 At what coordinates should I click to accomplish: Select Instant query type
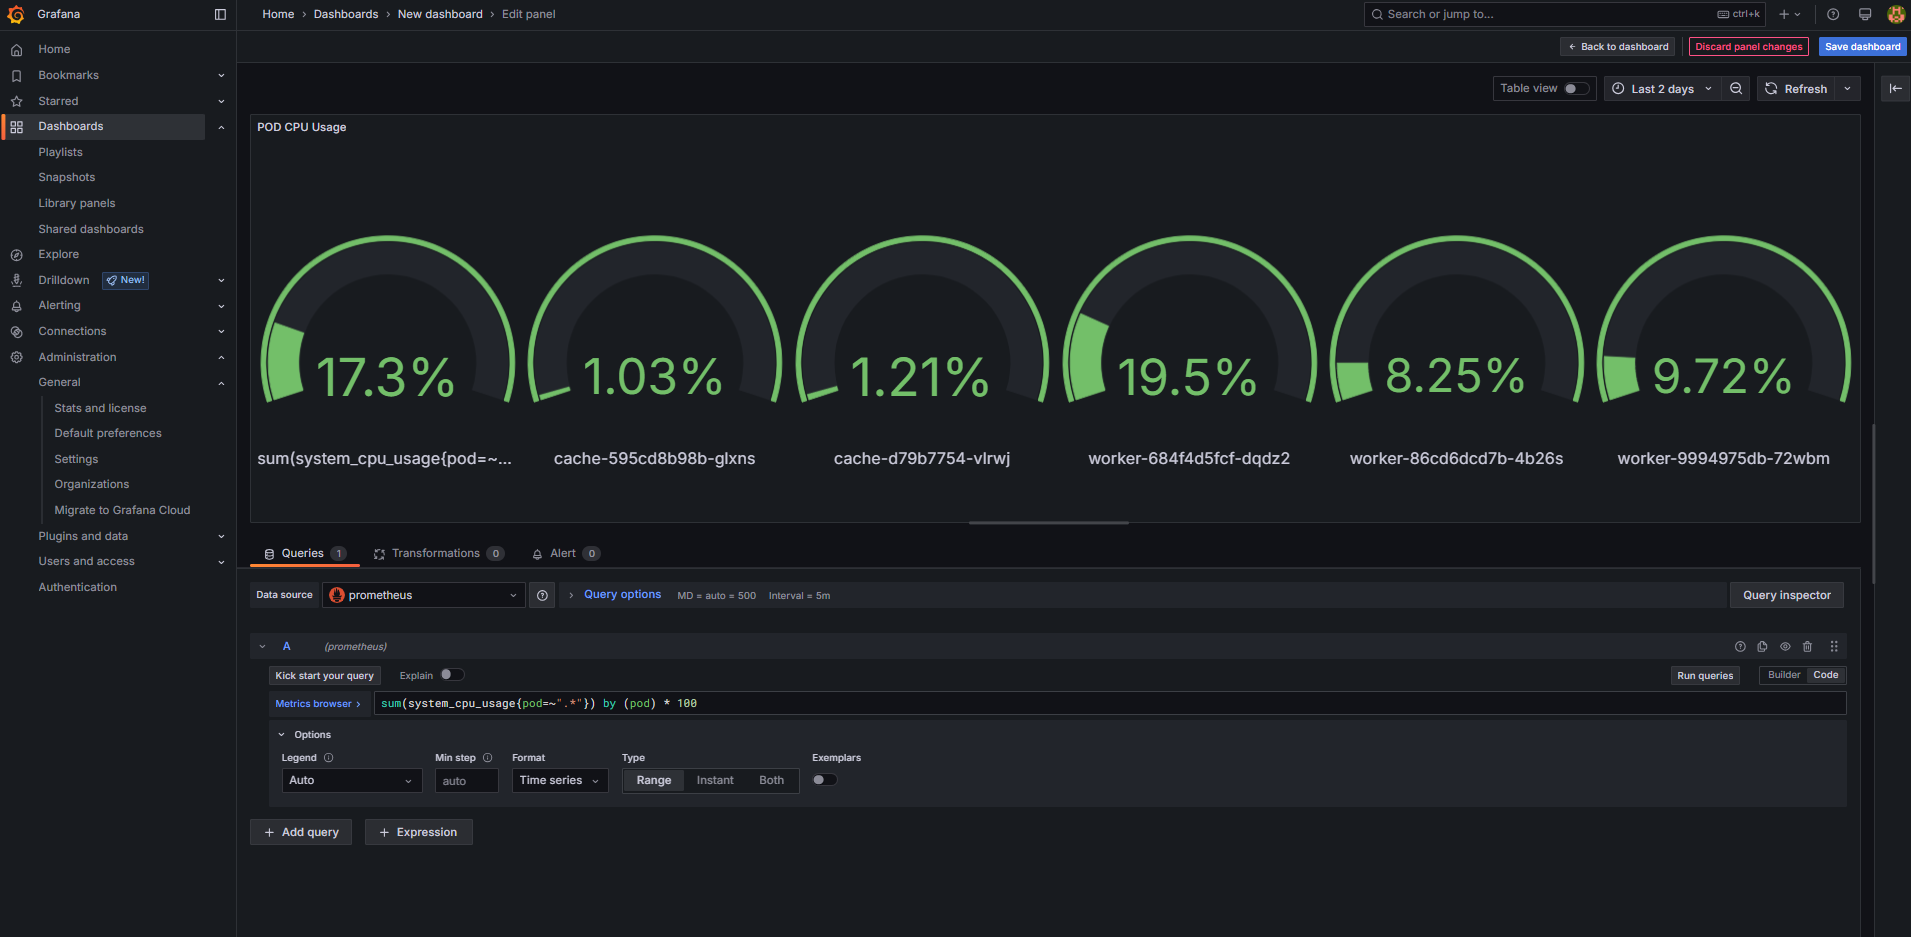pyautogui.click(x=715, y=780)
